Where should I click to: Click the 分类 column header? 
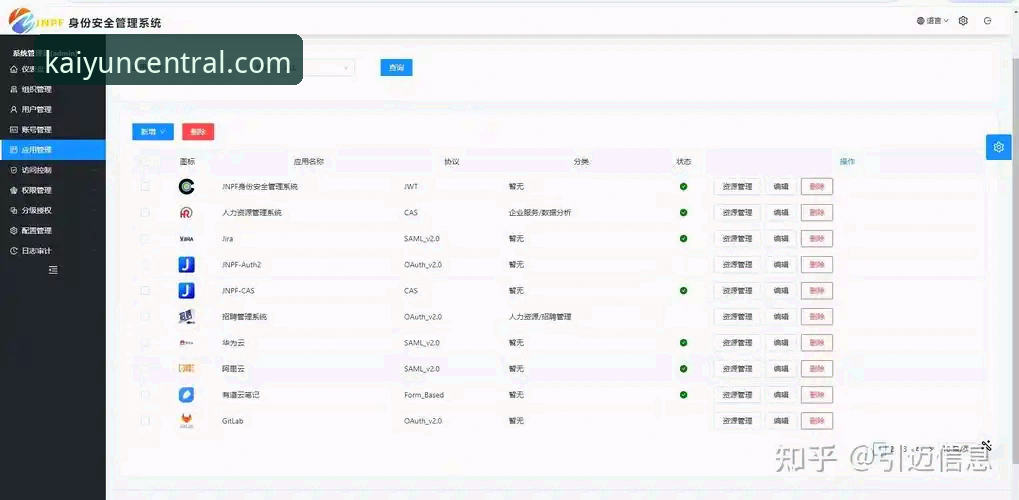pos(581,161)
